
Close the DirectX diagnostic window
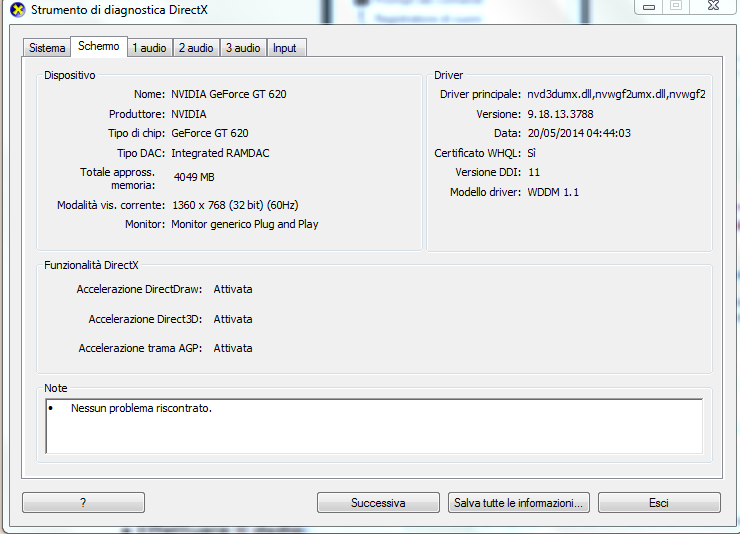714,6
